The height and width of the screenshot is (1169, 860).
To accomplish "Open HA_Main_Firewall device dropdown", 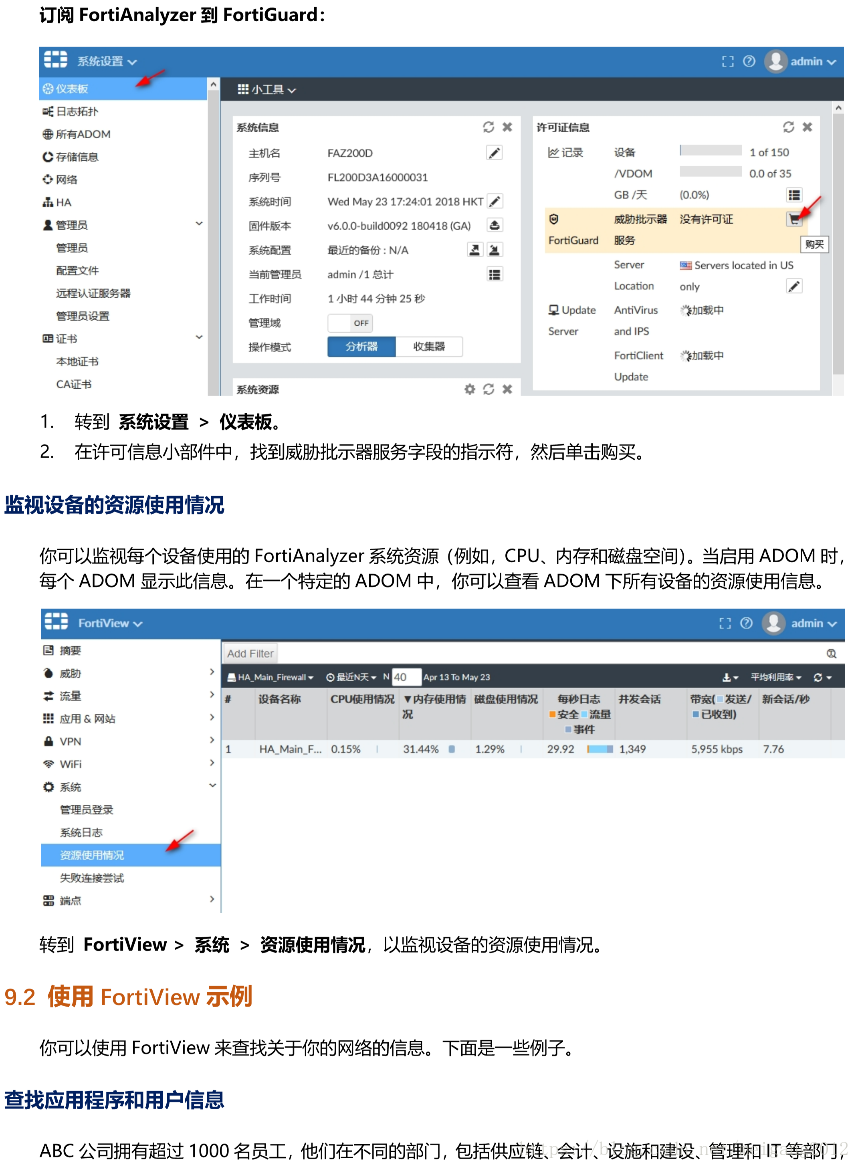I will [271, 677].
